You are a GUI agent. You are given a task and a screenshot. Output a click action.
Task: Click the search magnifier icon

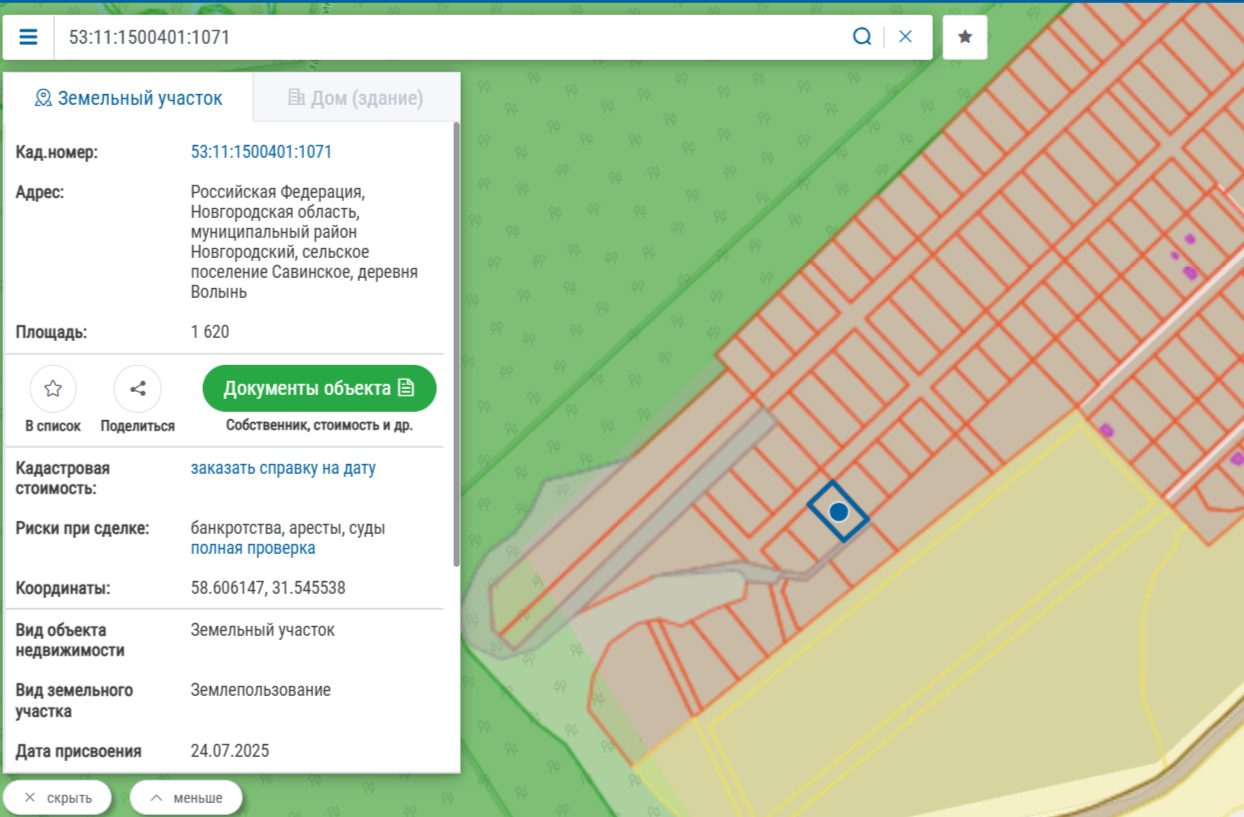[x=862, y=37]
